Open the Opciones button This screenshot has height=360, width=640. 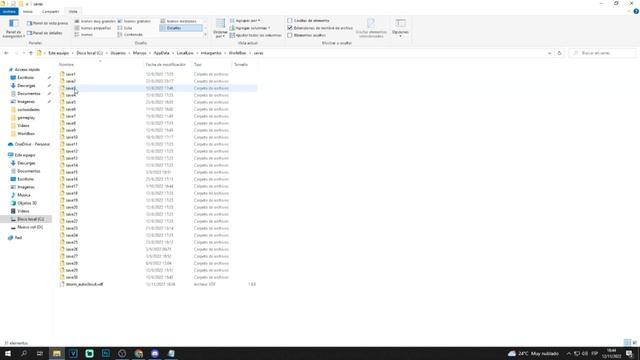[x=400, y=28]
